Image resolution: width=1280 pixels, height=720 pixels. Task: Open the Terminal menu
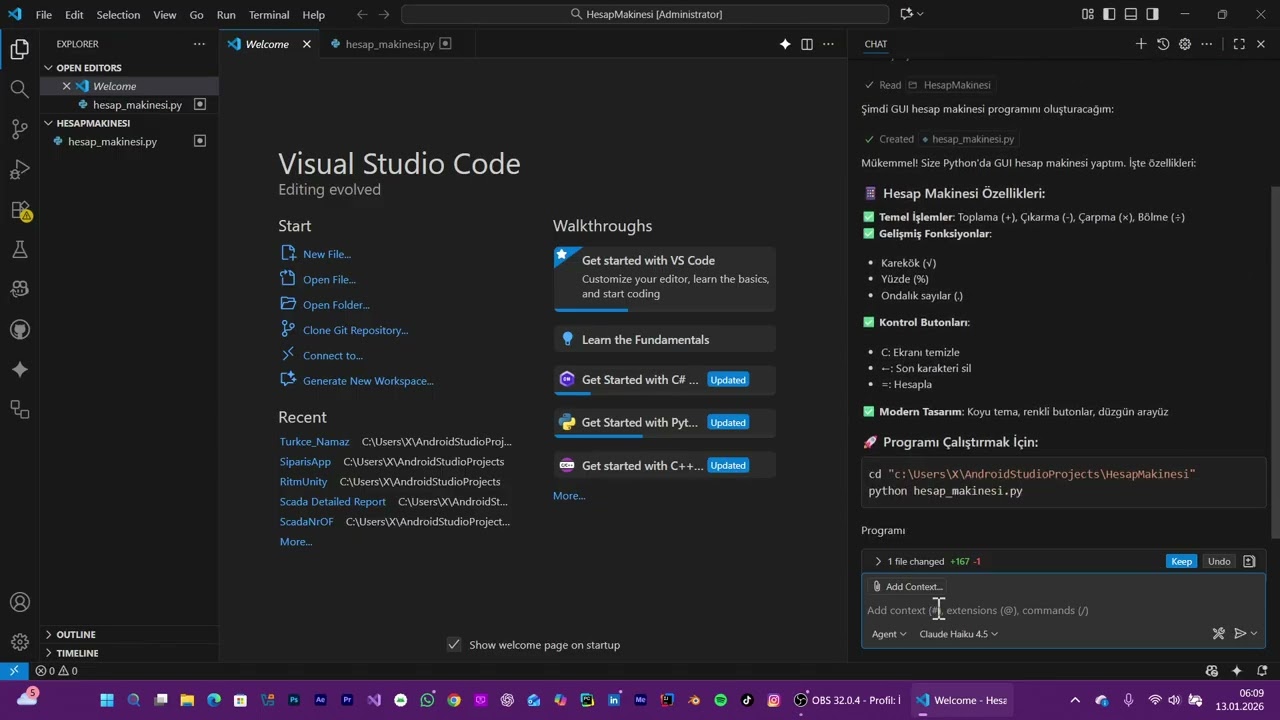(x=269, y=15)
